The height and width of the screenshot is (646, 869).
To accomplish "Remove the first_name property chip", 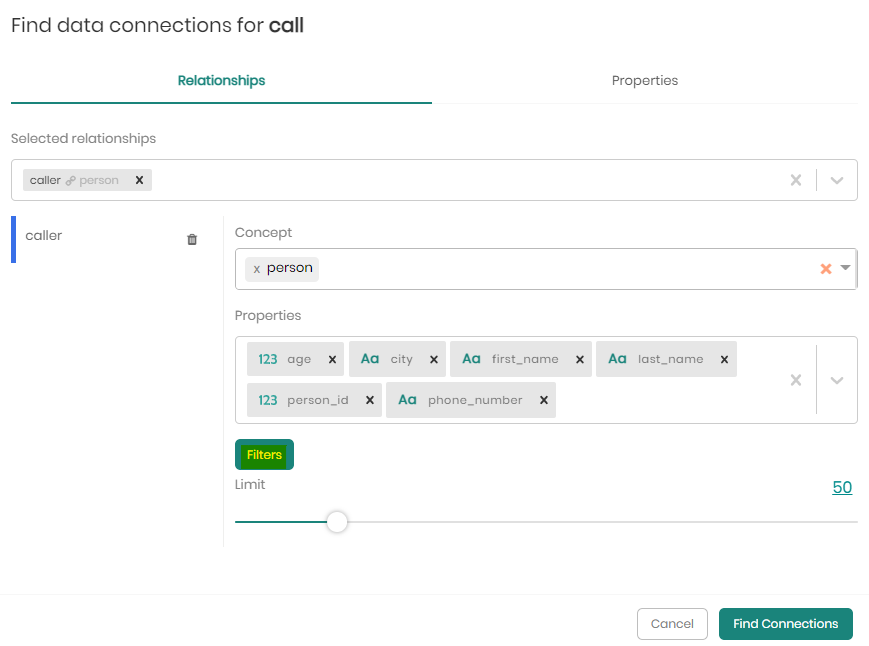I will [x=579, y=359].
